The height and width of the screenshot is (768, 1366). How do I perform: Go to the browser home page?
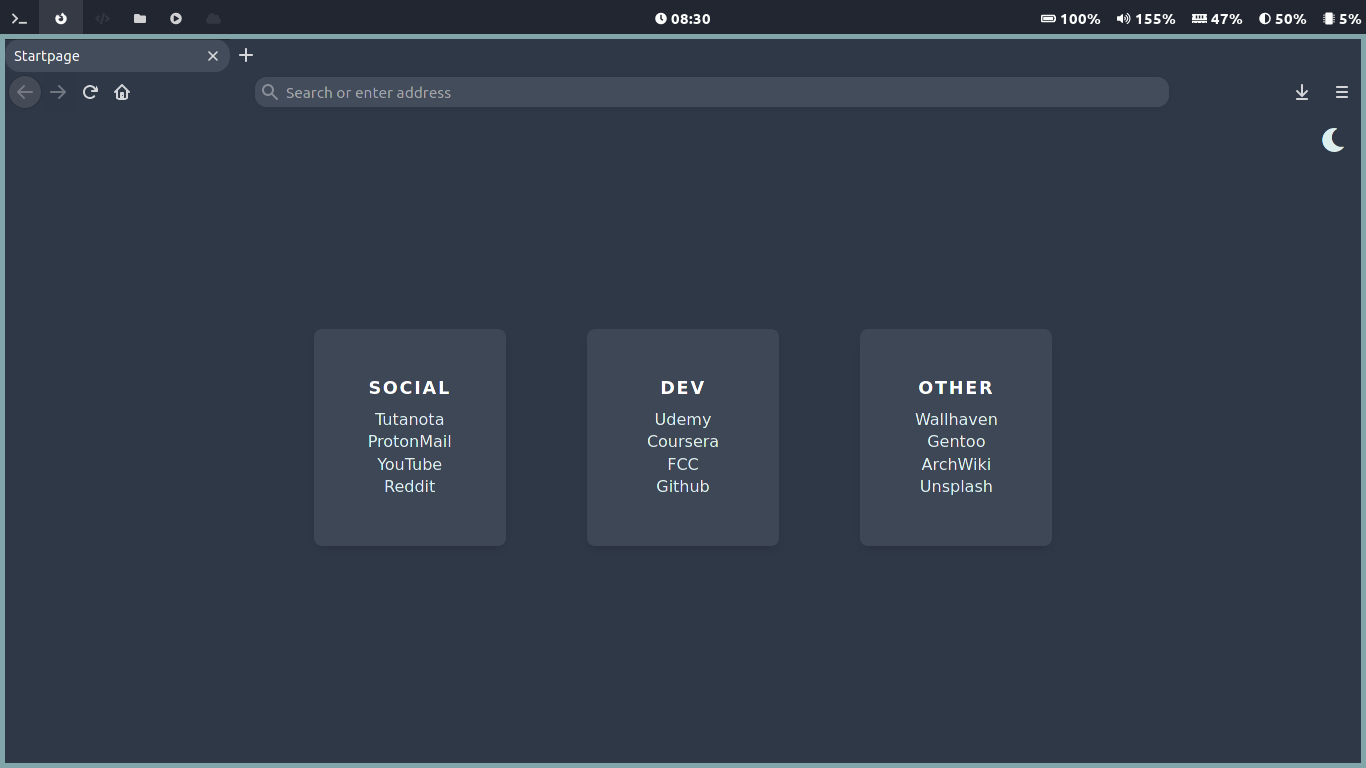point(122,92)
